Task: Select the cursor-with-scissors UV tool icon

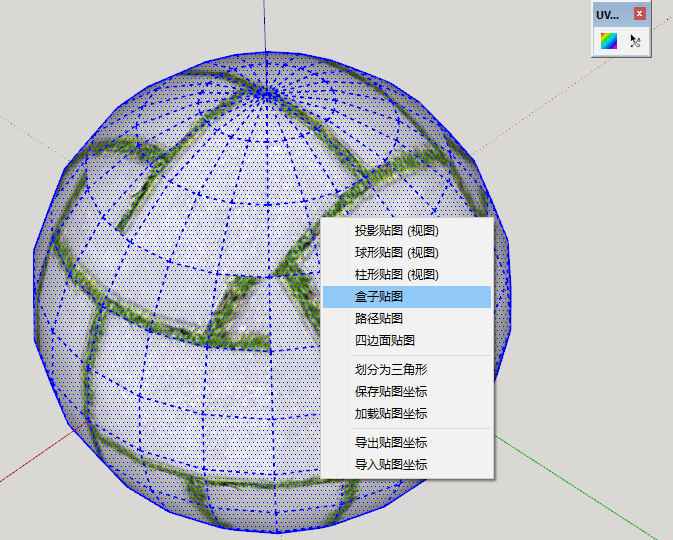Action: [x=635, y=41]
